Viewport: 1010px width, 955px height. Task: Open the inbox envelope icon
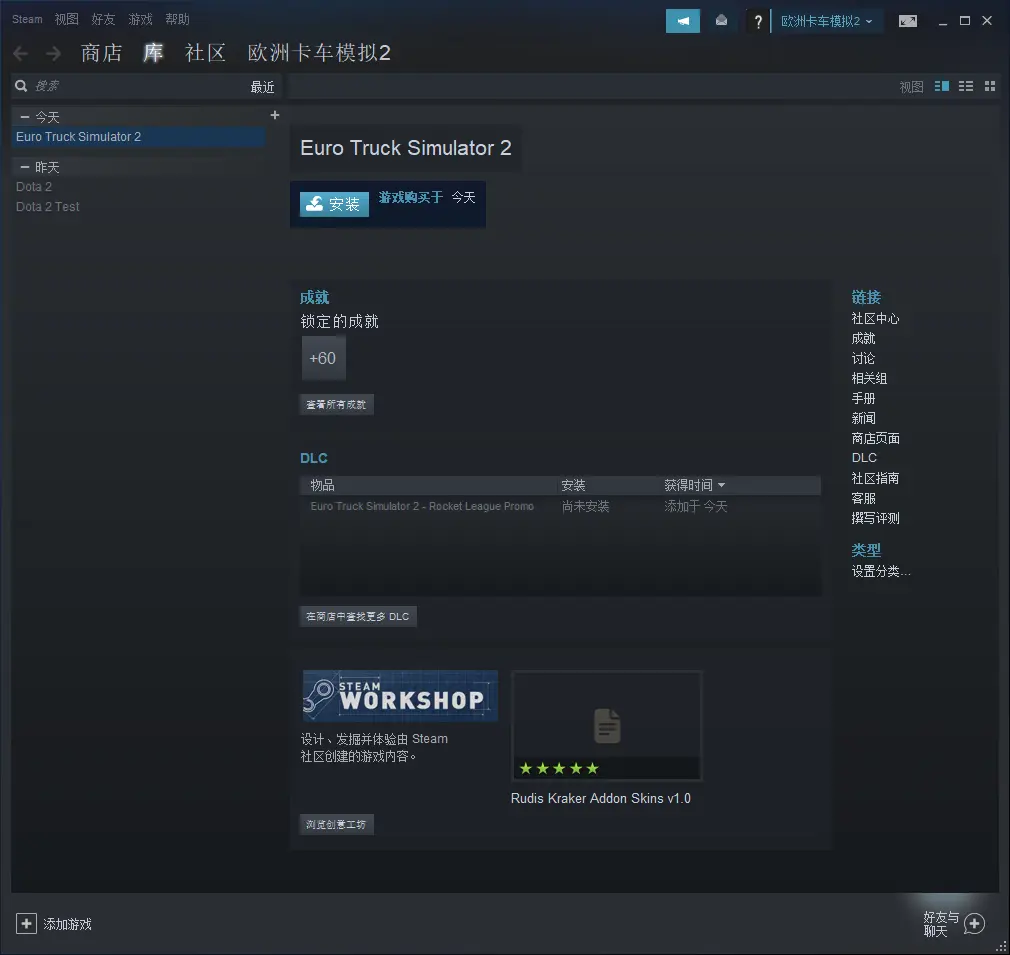coord(721,21)
